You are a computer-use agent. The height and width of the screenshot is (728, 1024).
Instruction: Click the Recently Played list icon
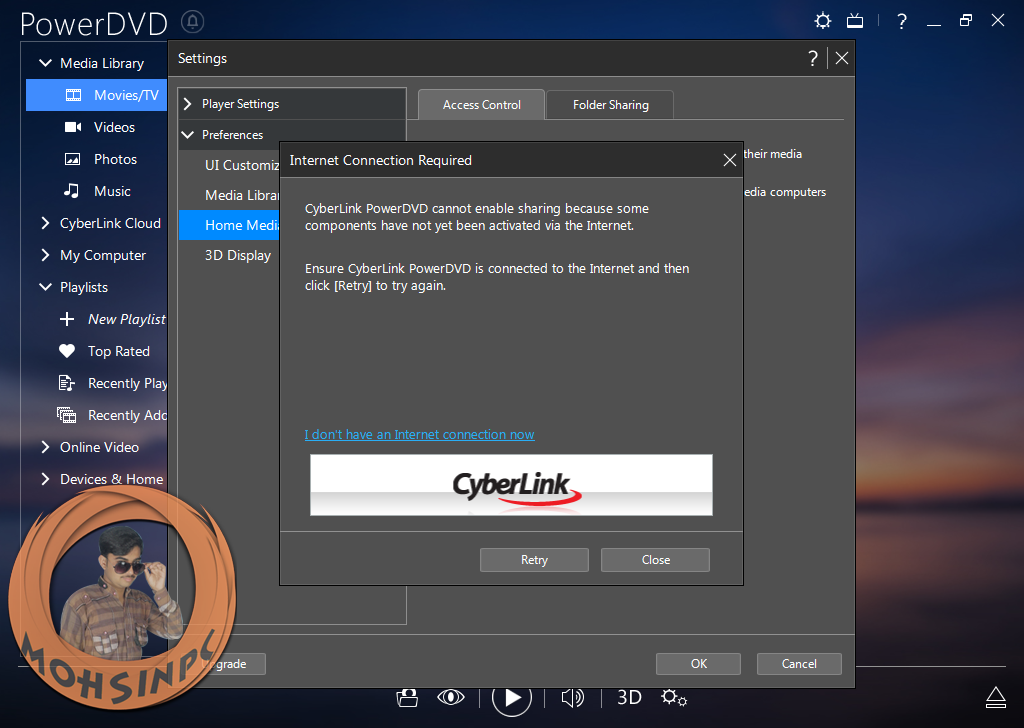pyautogui.click(x=67, y=383)
